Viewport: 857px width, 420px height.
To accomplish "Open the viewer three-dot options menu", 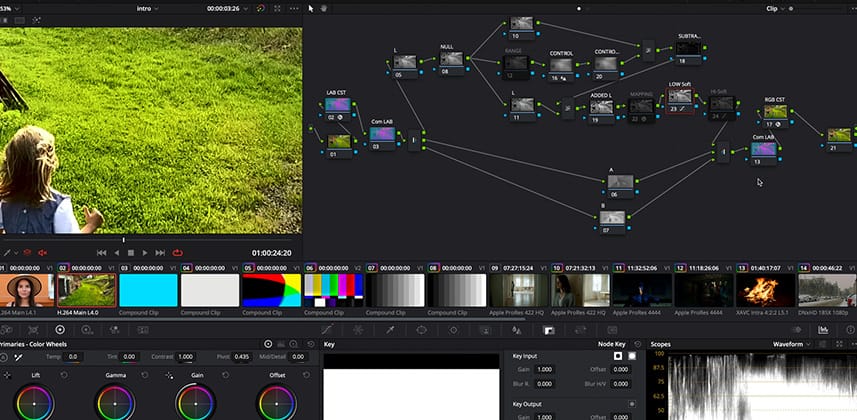I will [294, 9].
